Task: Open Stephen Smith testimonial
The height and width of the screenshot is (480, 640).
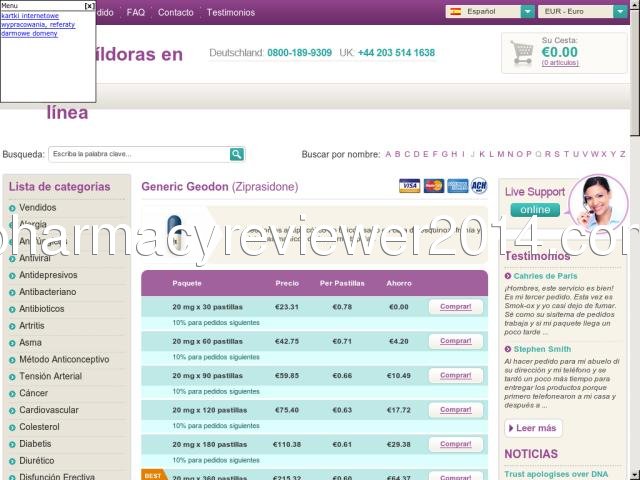Action: click(x=542, y=349)
